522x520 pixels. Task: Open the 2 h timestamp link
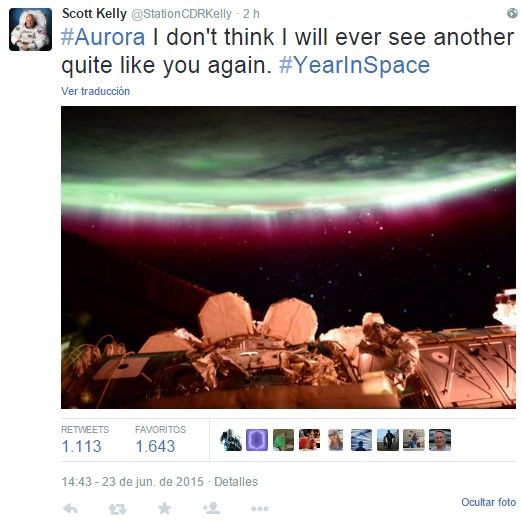tap(251, 14)
